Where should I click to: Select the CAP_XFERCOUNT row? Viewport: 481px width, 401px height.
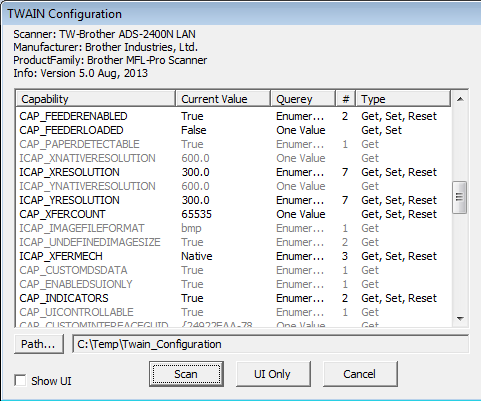click(x=233, y=214)
